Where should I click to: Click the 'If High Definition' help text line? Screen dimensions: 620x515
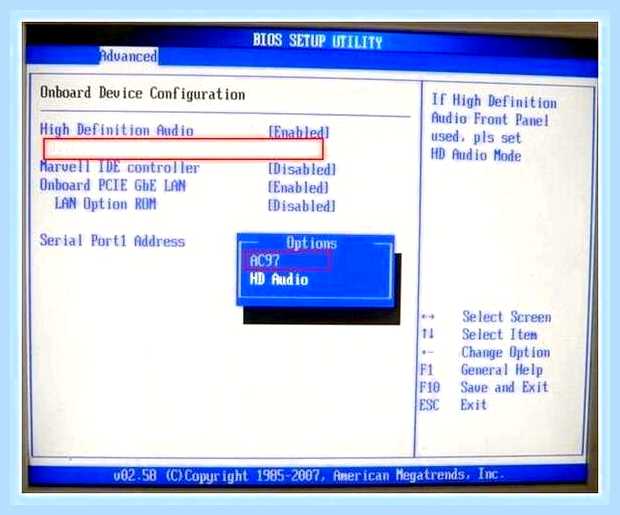[x=494, y=101]
